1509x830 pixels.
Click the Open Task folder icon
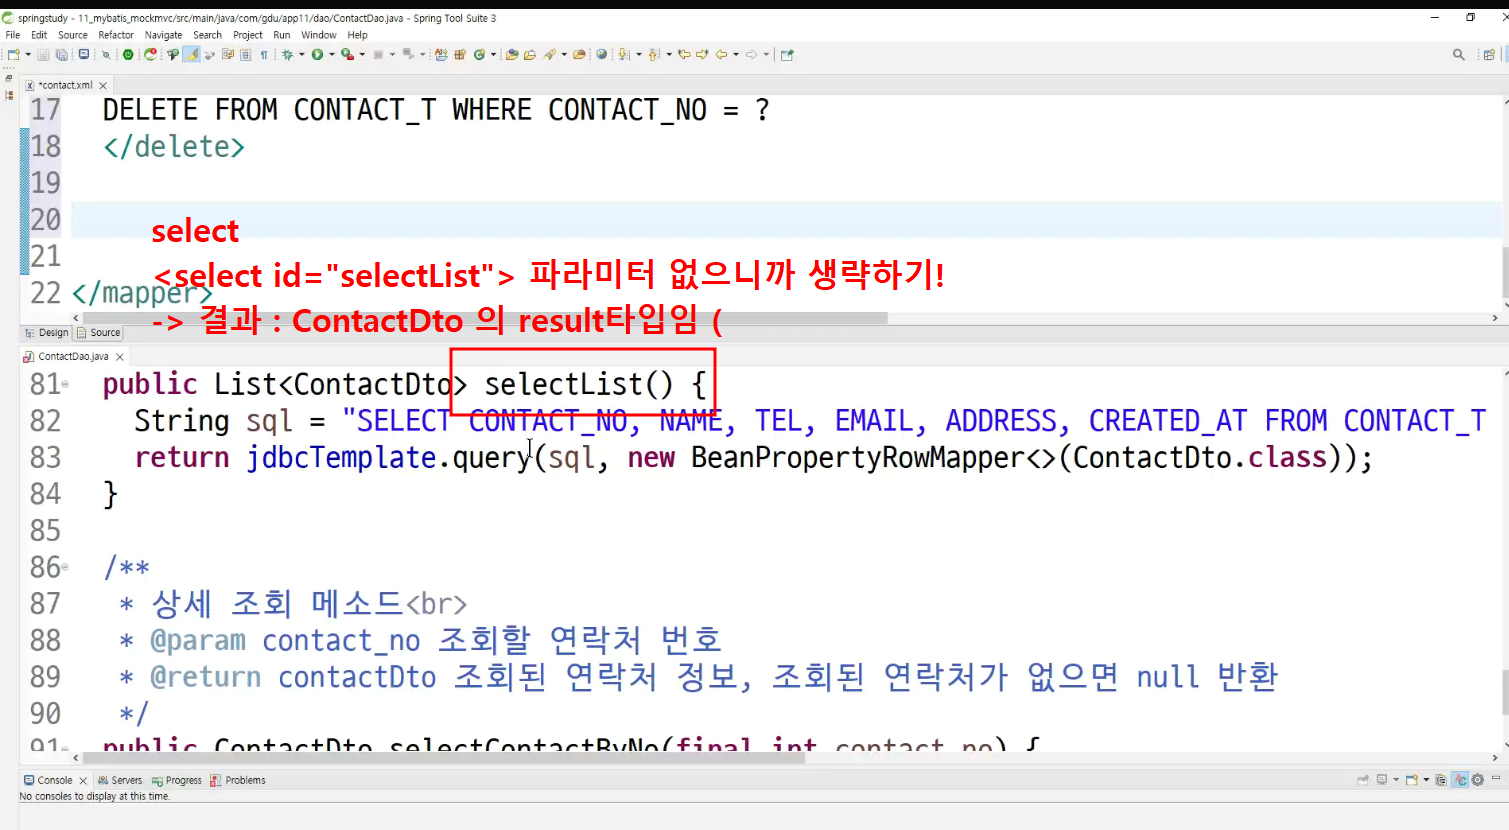pyautogui.click(x=530, y=55)
